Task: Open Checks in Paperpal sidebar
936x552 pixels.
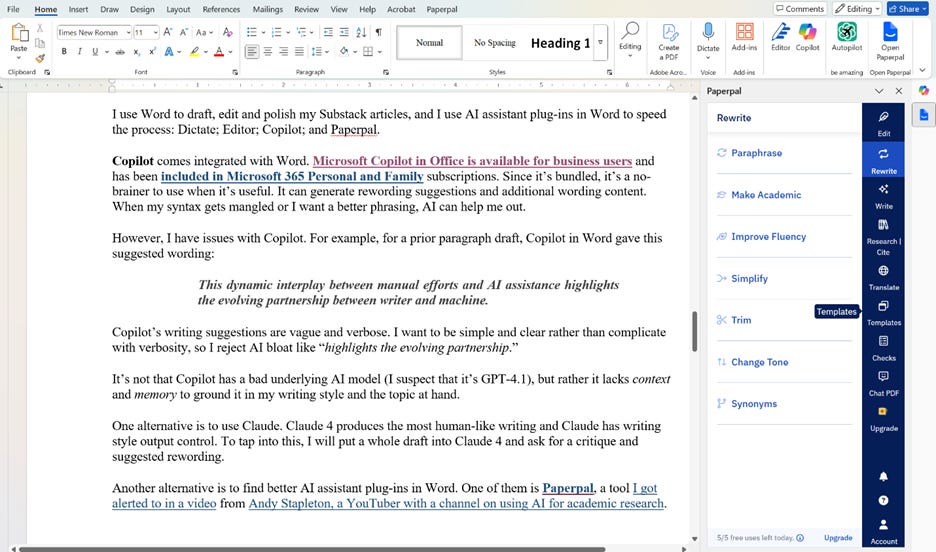Action: point(883,349)
